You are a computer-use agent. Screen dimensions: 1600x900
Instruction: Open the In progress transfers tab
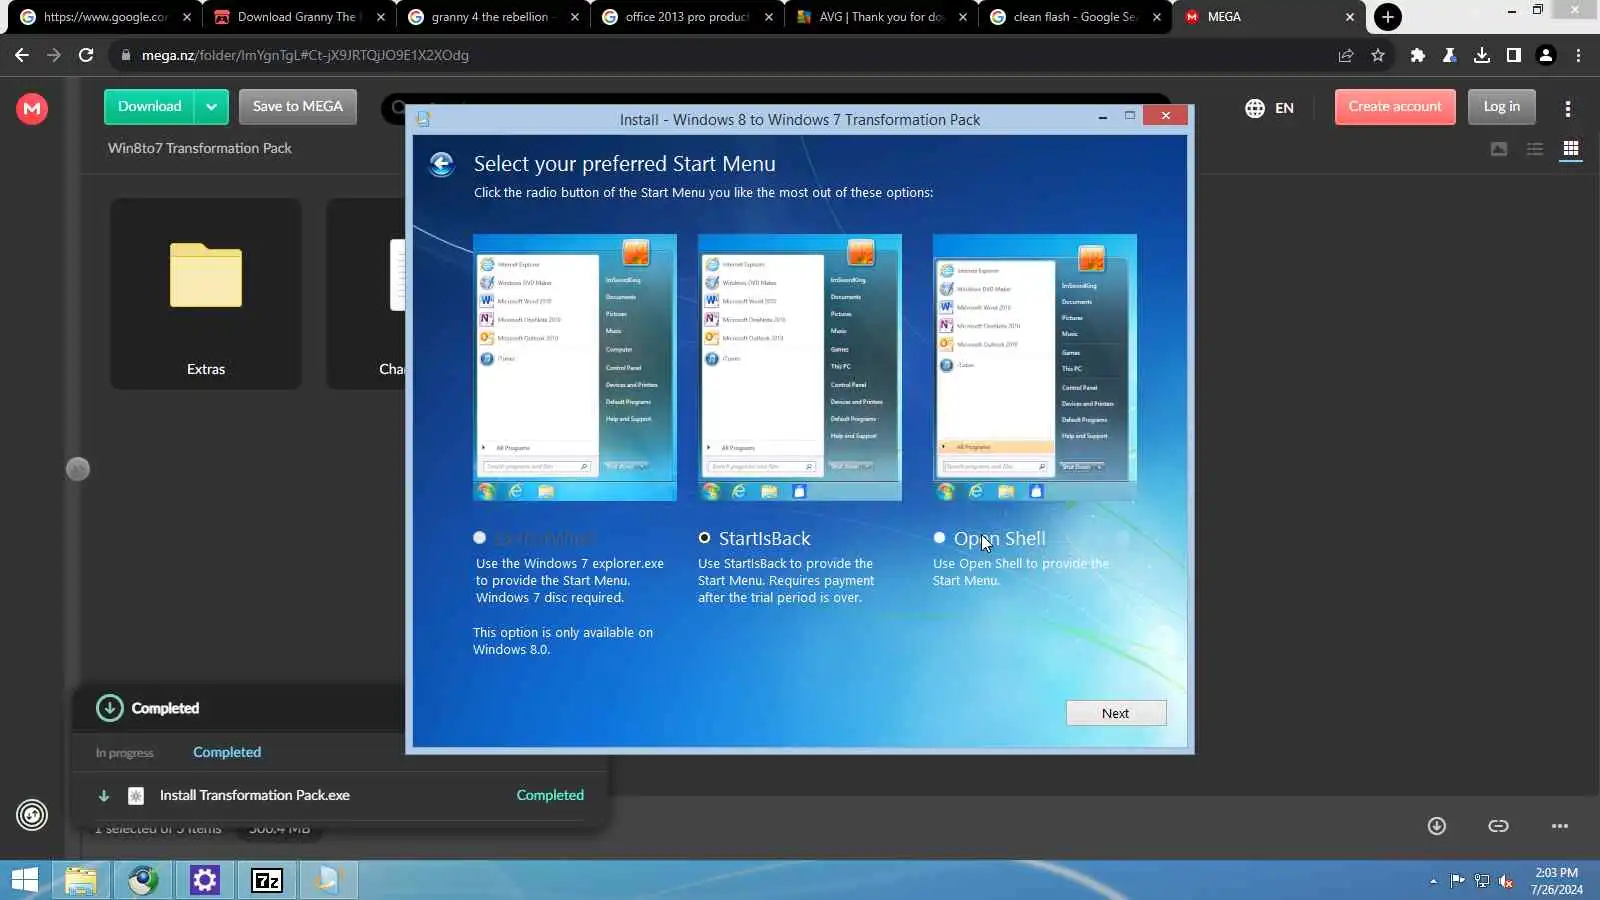[x=125, y=752]
